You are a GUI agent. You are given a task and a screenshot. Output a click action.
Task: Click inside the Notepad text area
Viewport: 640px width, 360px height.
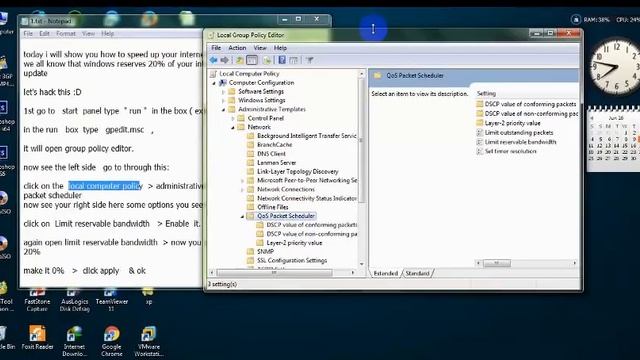[112, 163]
